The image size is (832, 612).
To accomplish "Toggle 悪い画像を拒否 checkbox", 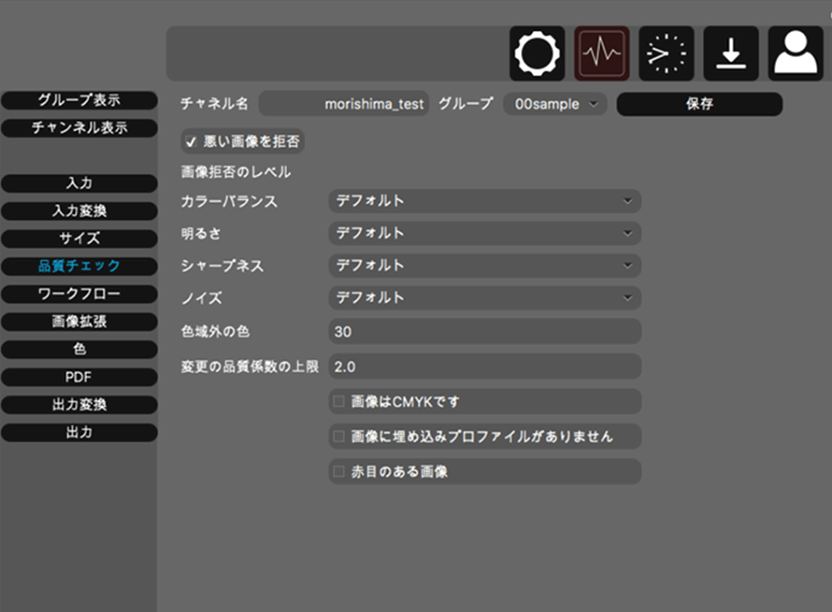I will pyautogui.click(x=191, y=142).
